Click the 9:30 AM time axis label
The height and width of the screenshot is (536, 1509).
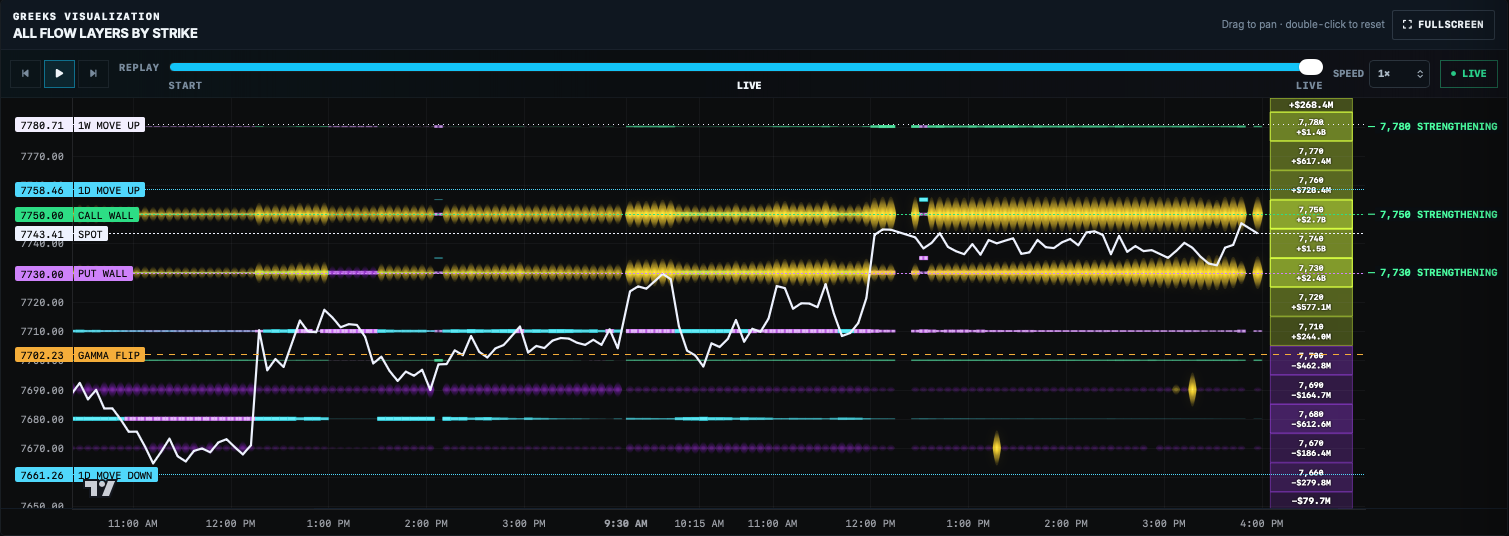click(626, 523)
